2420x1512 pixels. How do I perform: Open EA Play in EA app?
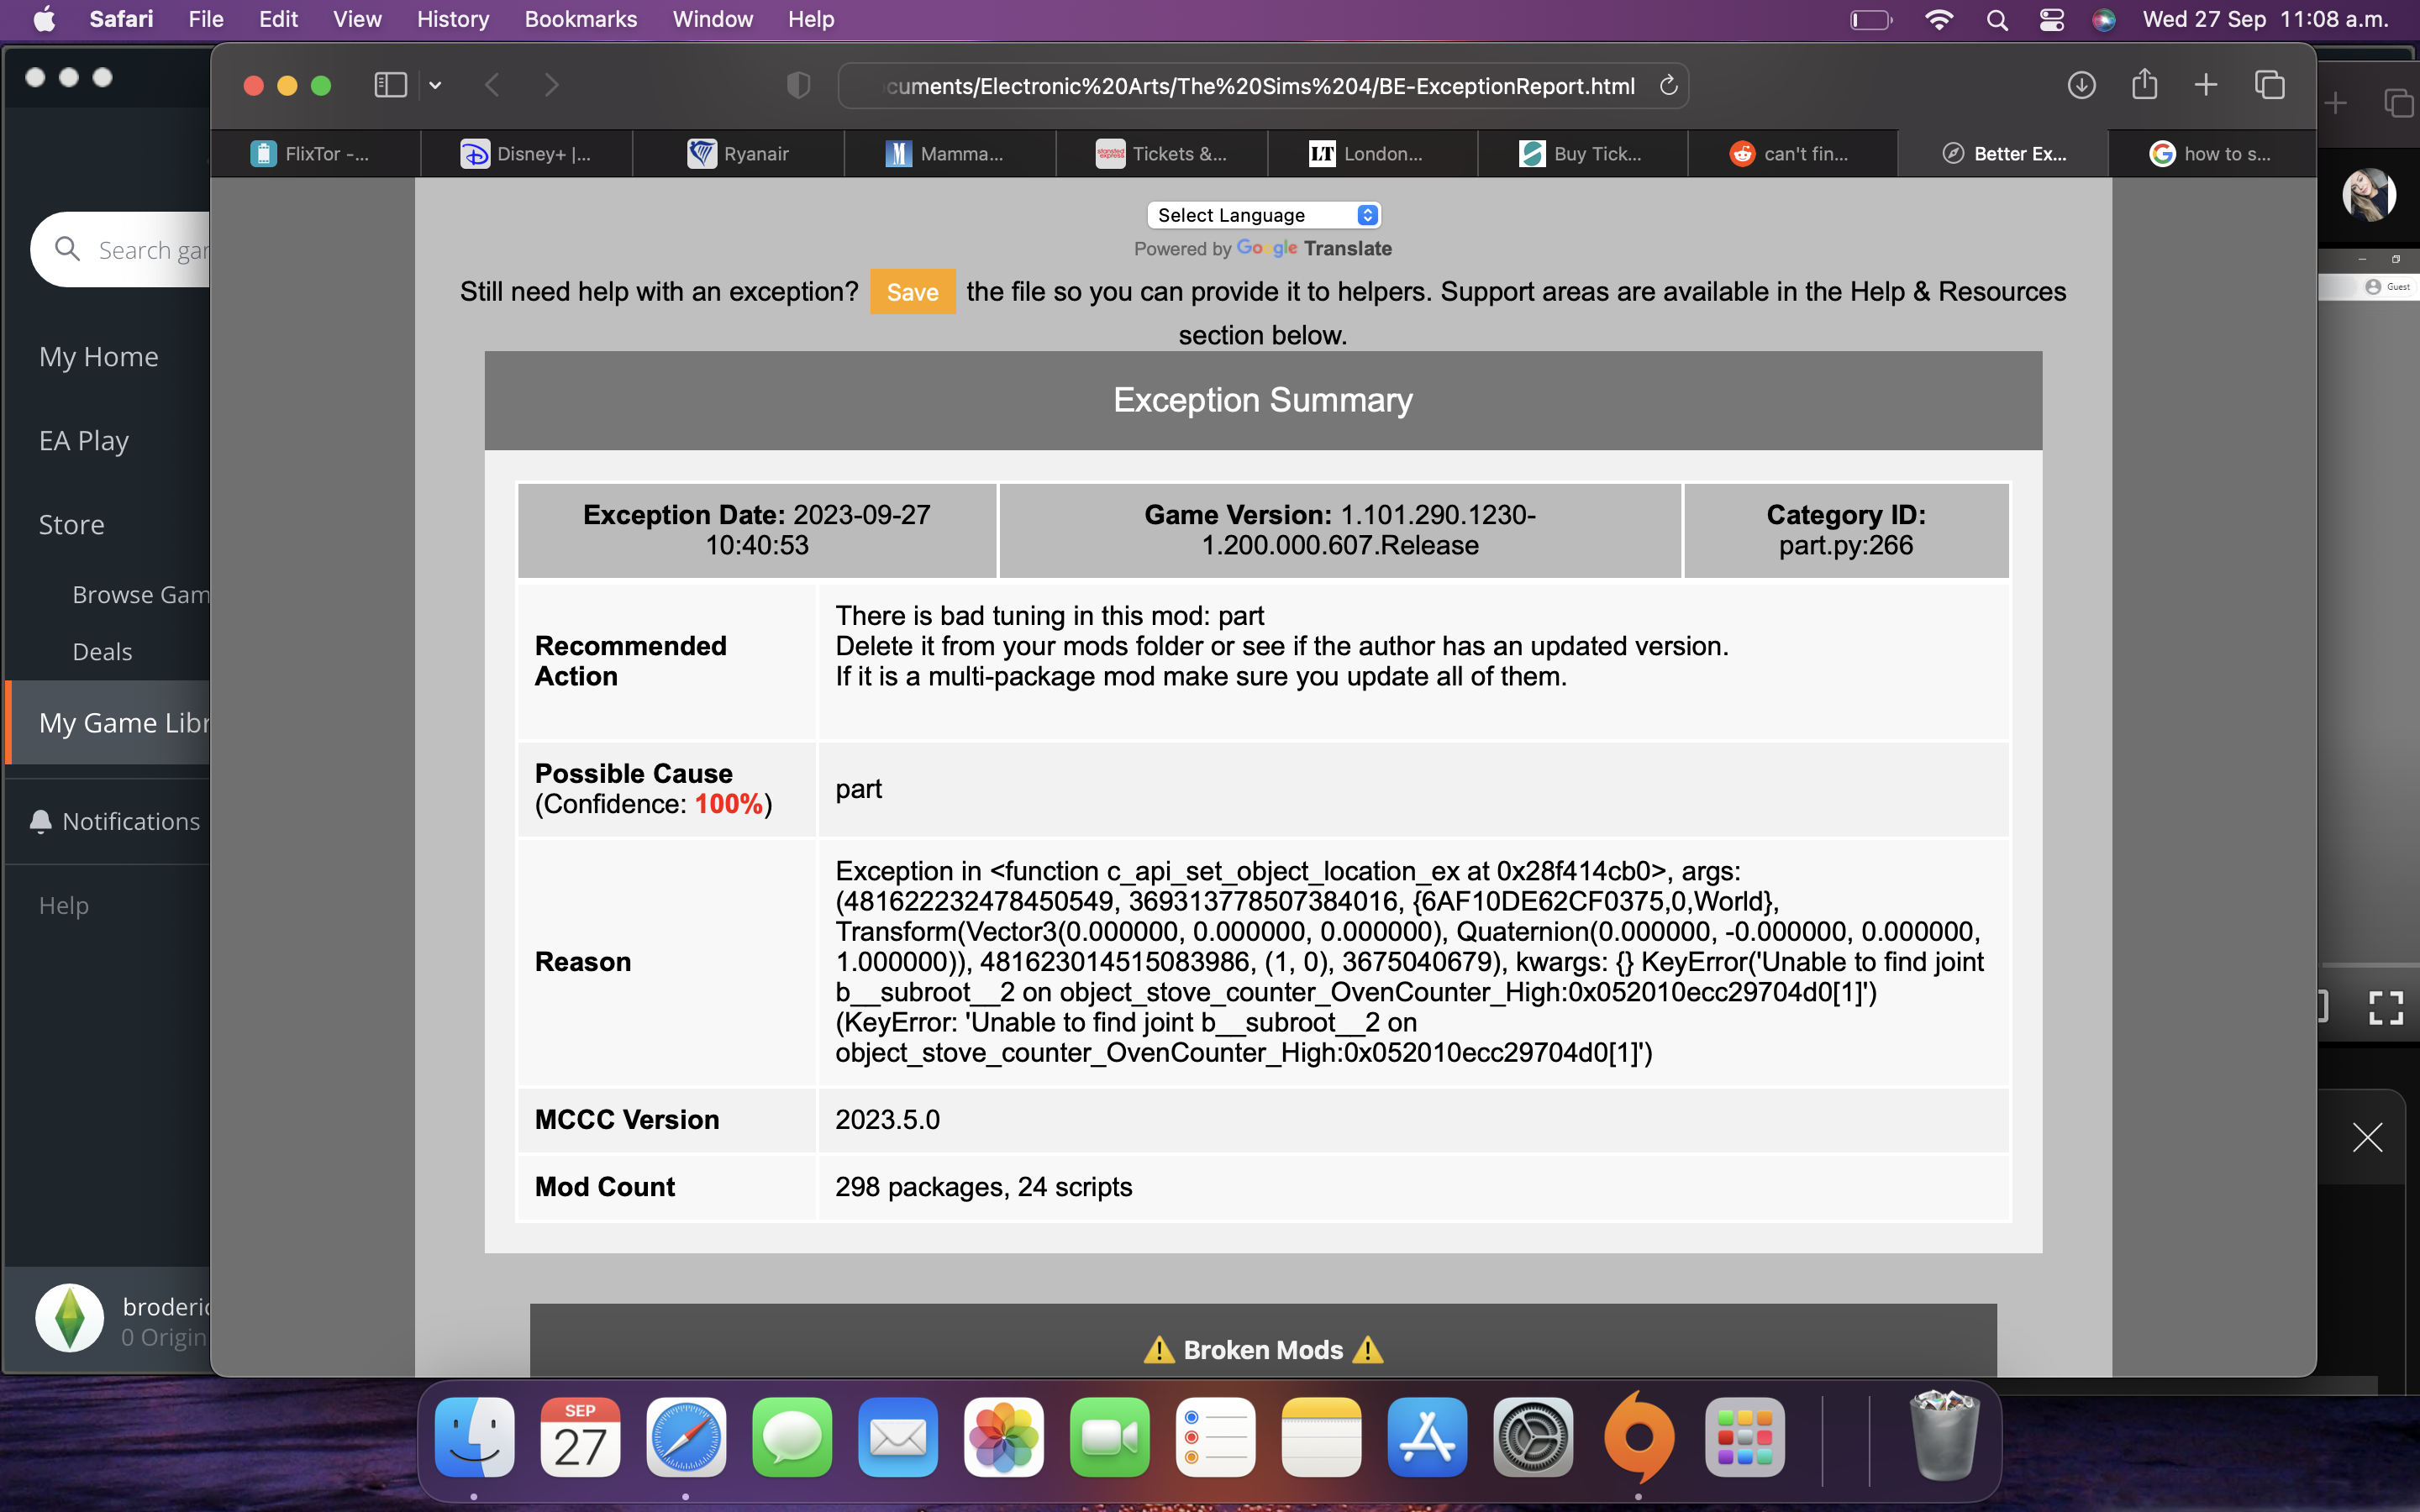pos(84,440)
